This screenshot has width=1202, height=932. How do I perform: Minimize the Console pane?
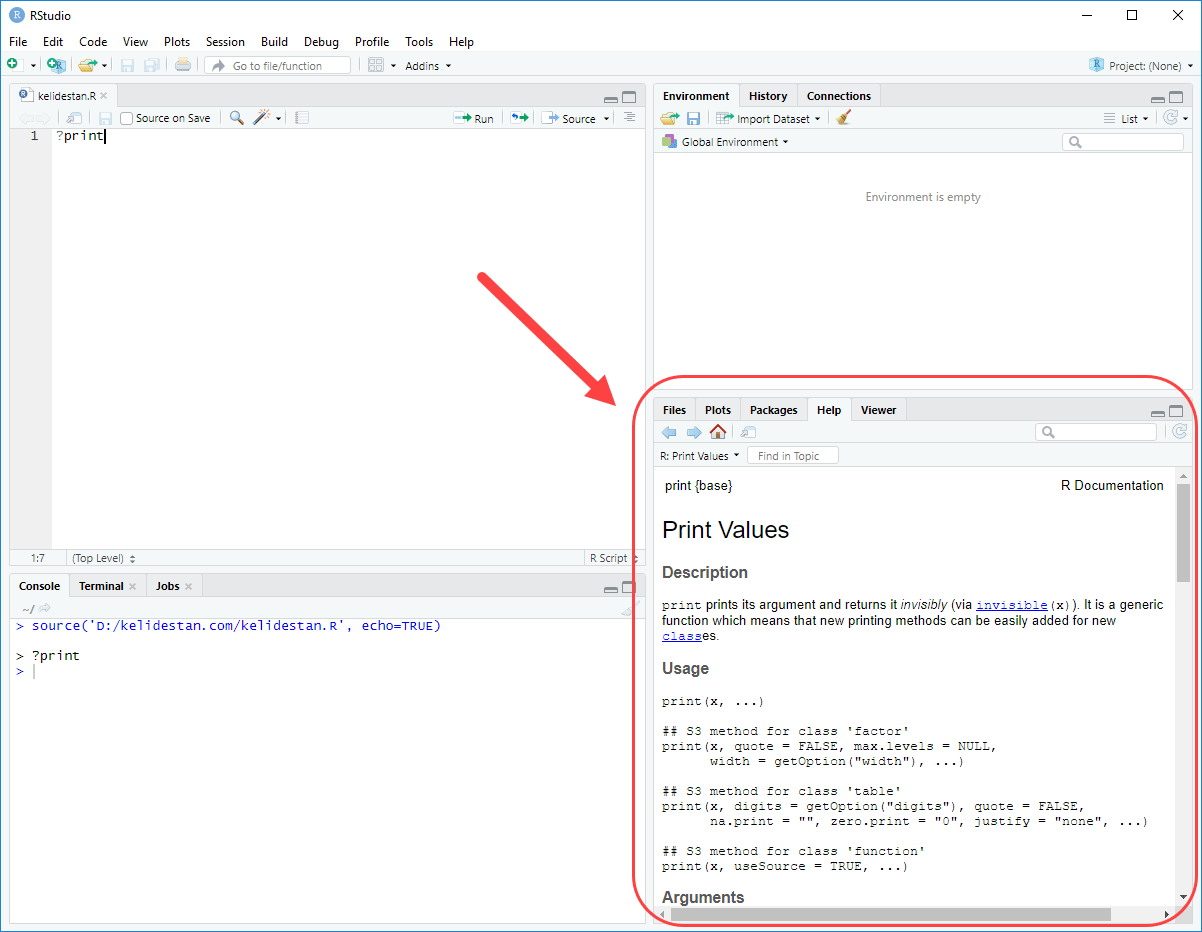coord(611,589)
